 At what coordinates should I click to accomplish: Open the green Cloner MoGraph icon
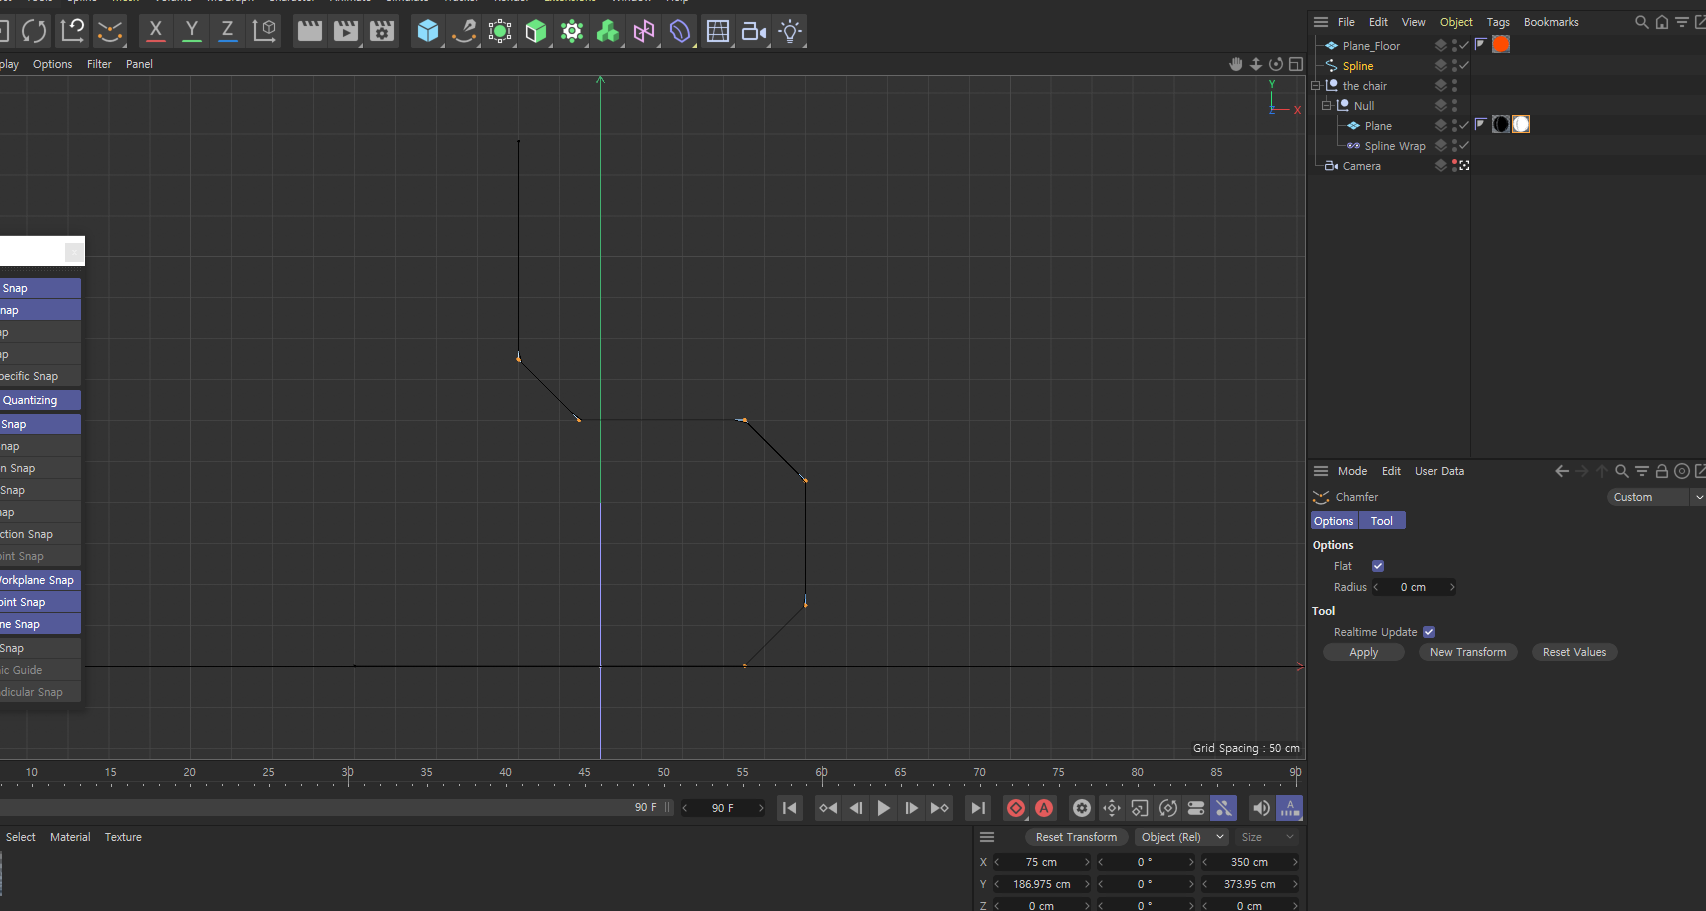click(x=608, y=31)
